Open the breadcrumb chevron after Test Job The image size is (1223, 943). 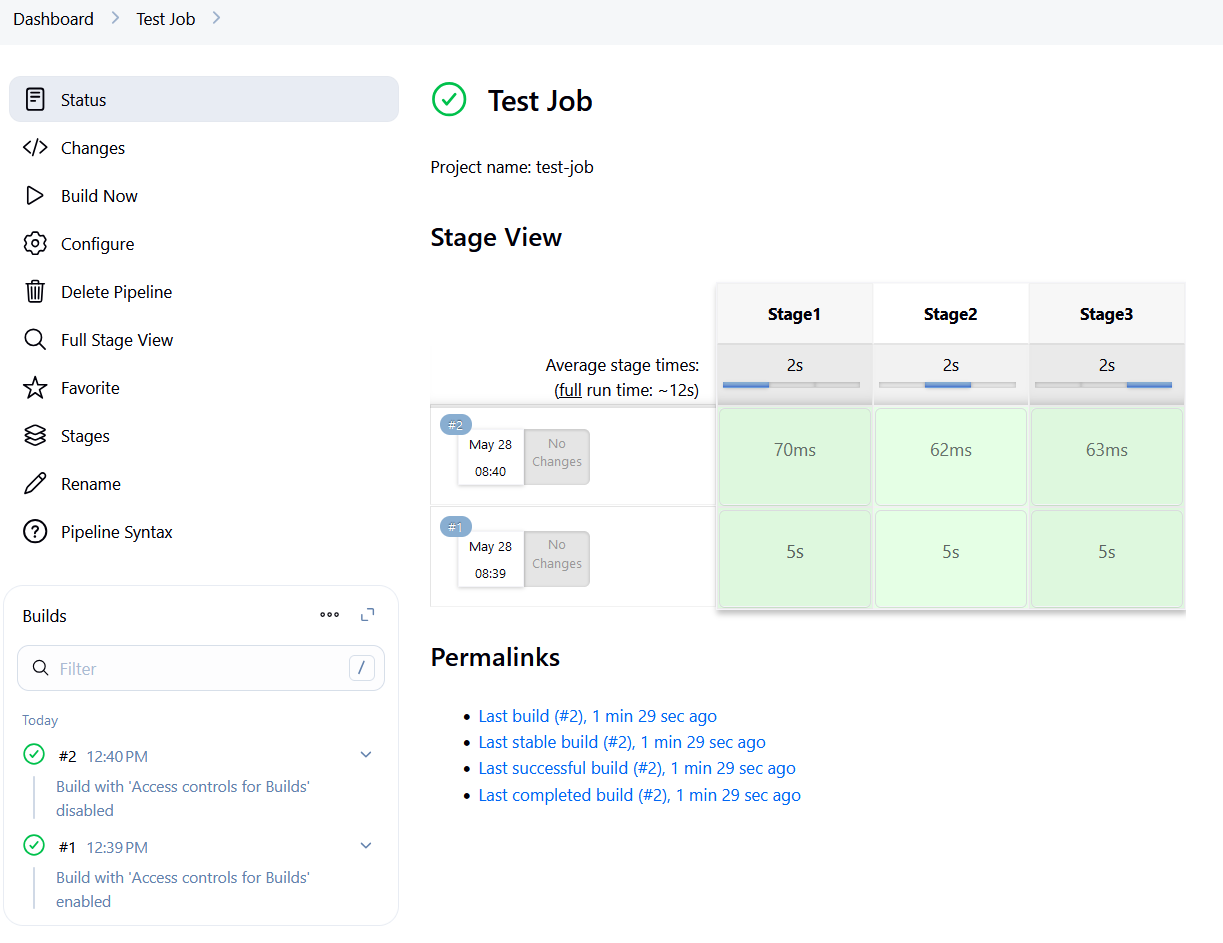pos(217,18)
